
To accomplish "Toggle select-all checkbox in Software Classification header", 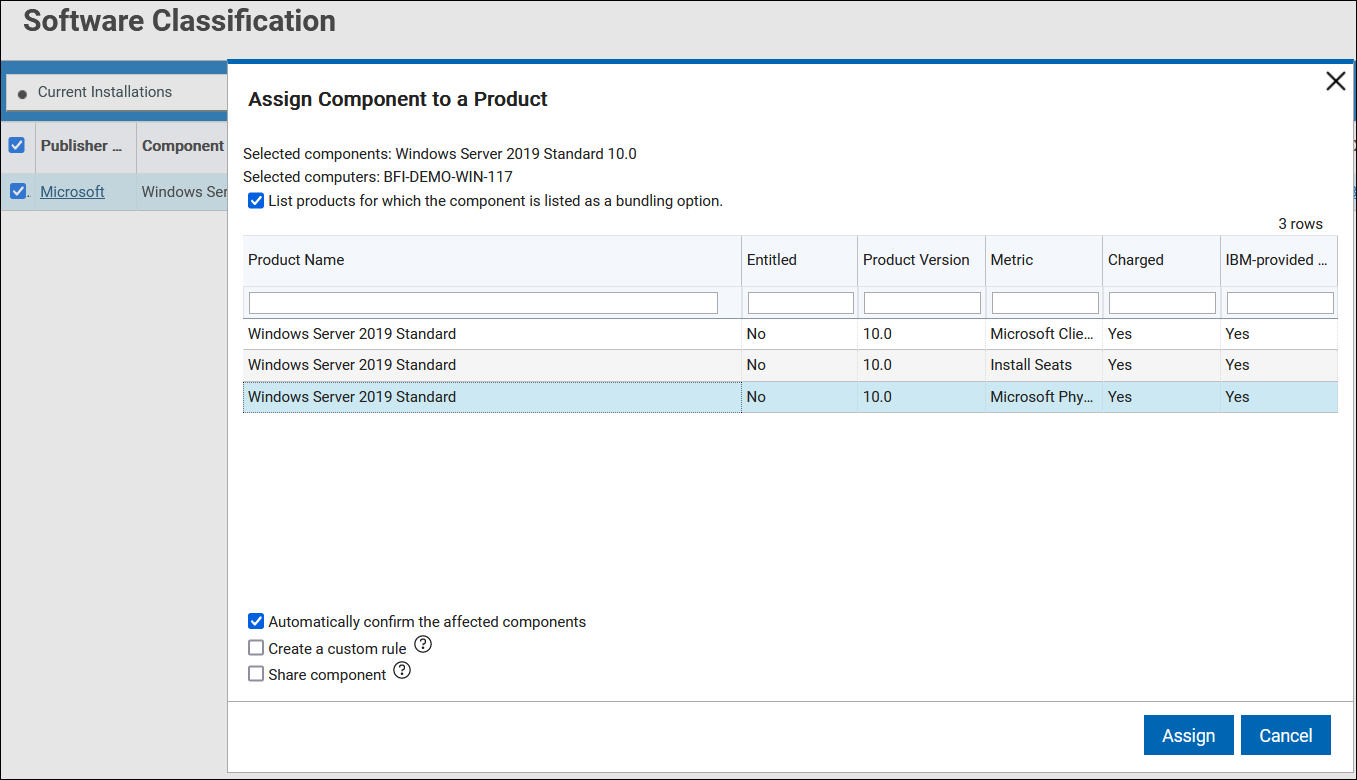I will coord(17,146).
